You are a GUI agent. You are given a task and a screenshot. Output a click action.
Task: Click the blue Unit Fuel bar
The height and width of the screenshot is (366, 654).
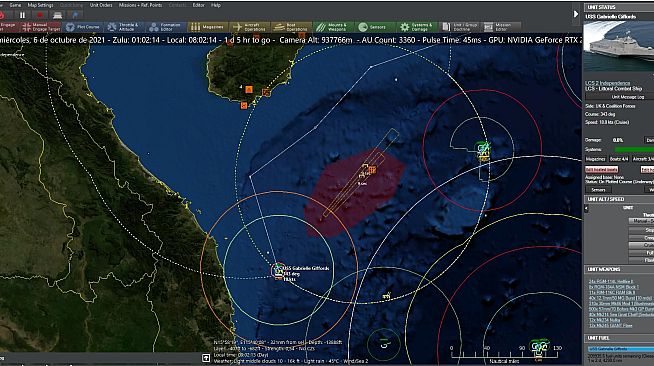tap(621, 349)
